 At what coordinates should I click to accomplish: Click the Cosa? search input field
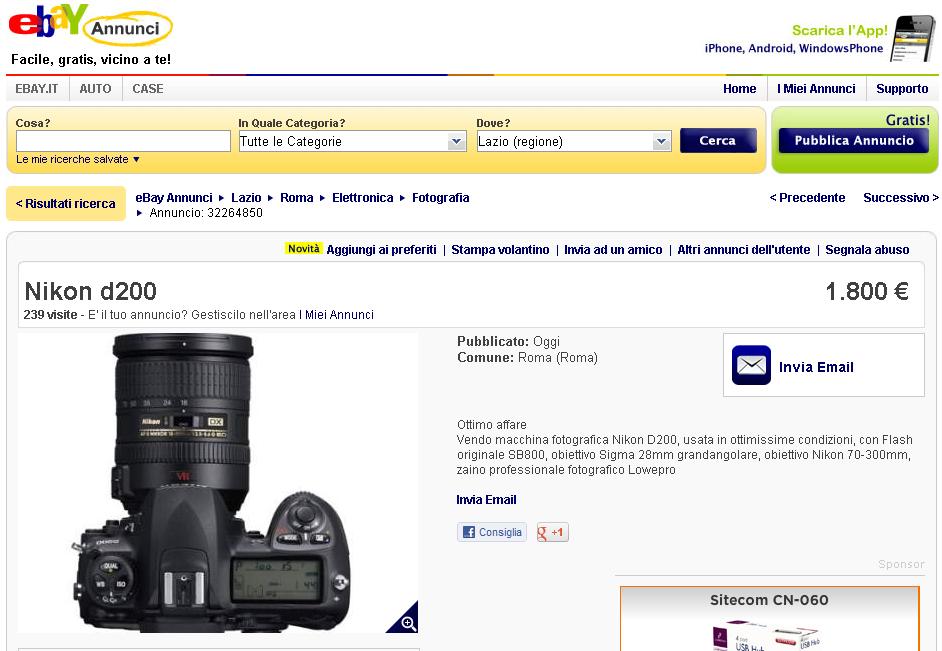tap(123, 142)
